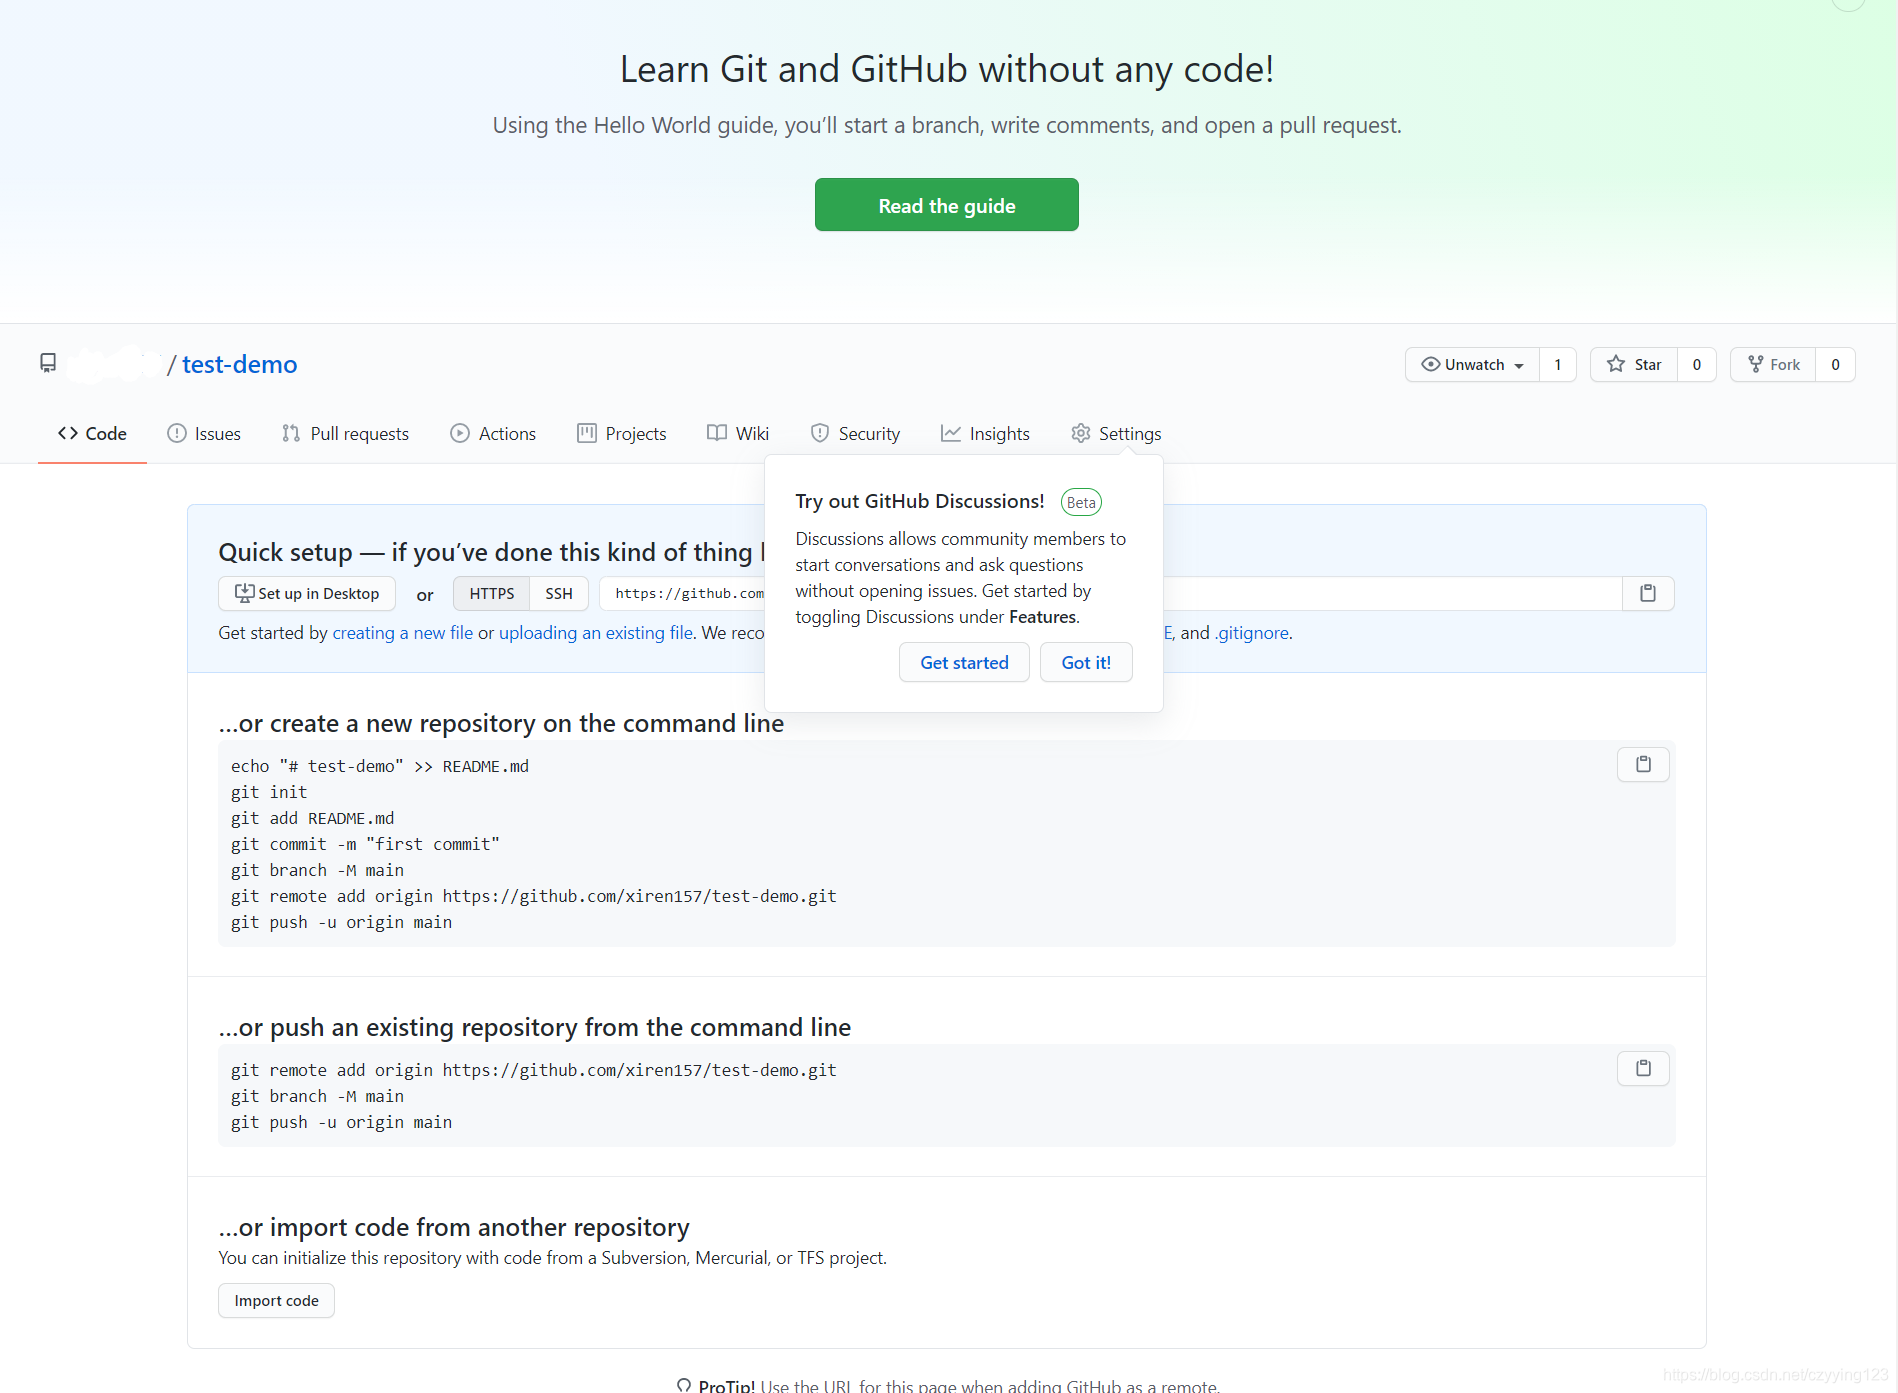
Task: Click the lightbulb icon beside ProTip!
Action: coord(684,1385)
